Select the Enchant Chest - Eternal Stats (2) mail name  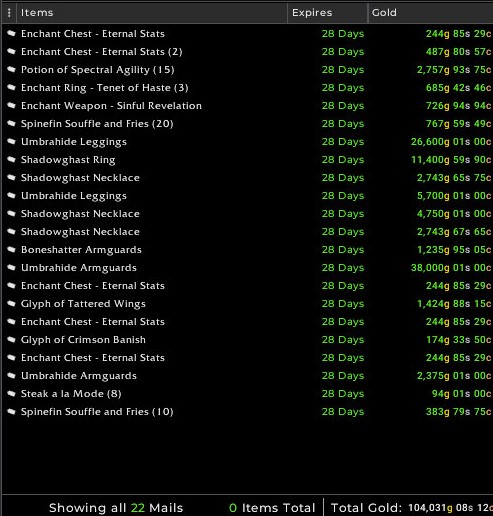click(x=102, y=52)
